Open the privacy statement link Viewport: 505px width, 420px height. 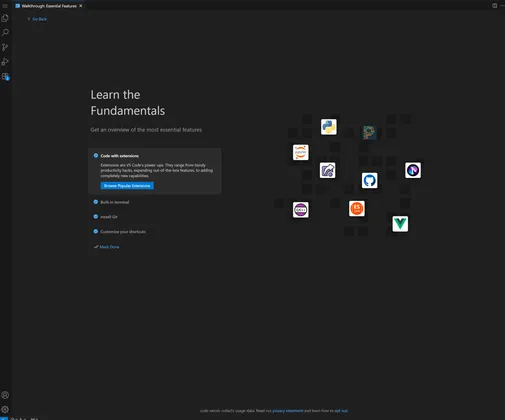click(288, 411)
